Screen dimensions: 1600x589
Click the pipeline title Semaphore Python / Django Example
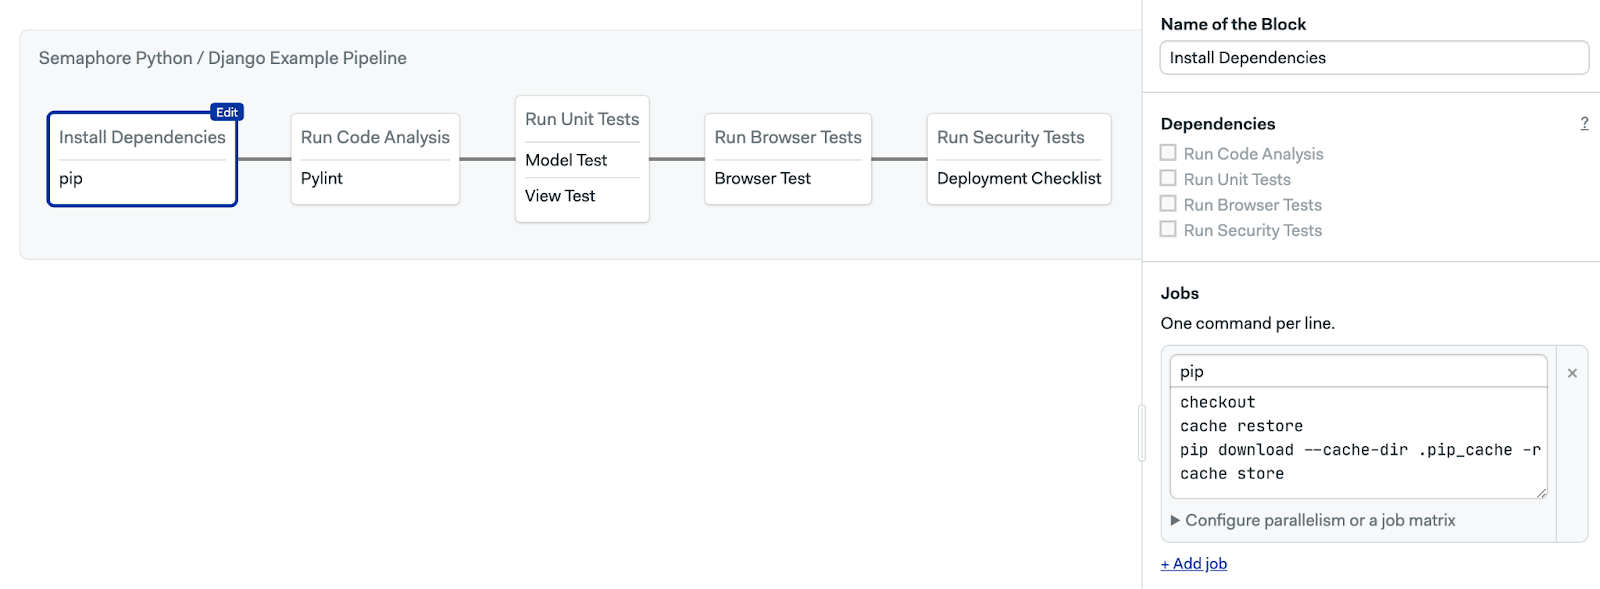tap(223, 58)
